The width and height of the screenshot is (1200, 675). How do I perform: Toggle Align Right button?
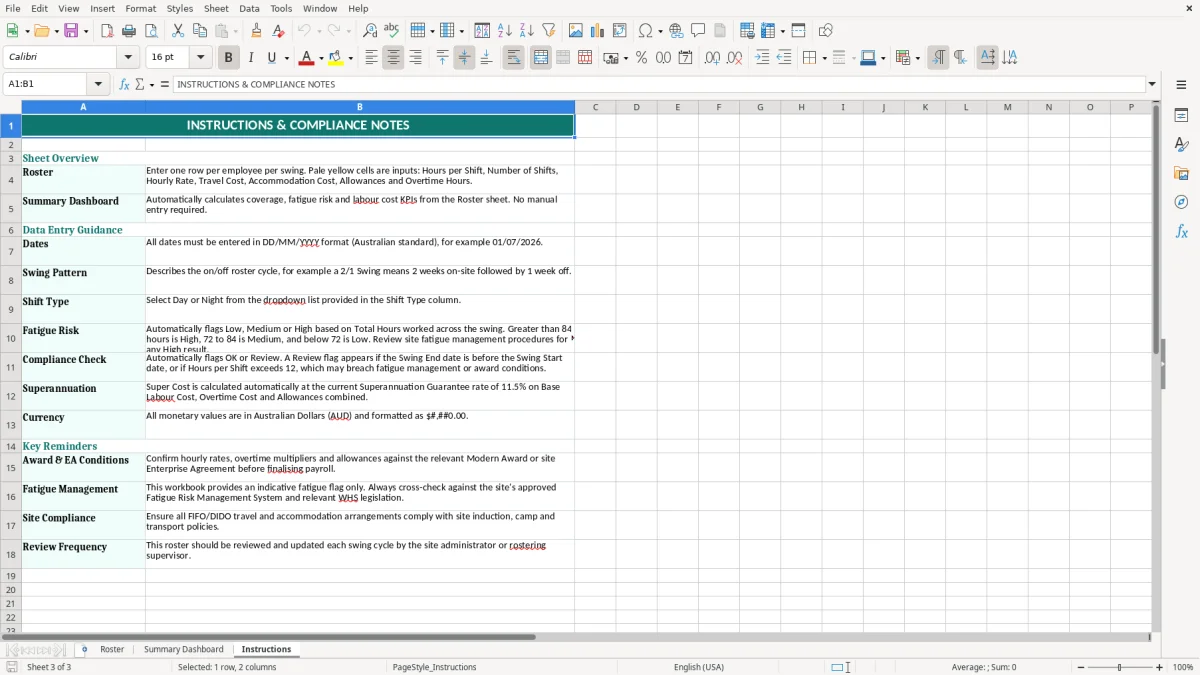tap(415, 58)
